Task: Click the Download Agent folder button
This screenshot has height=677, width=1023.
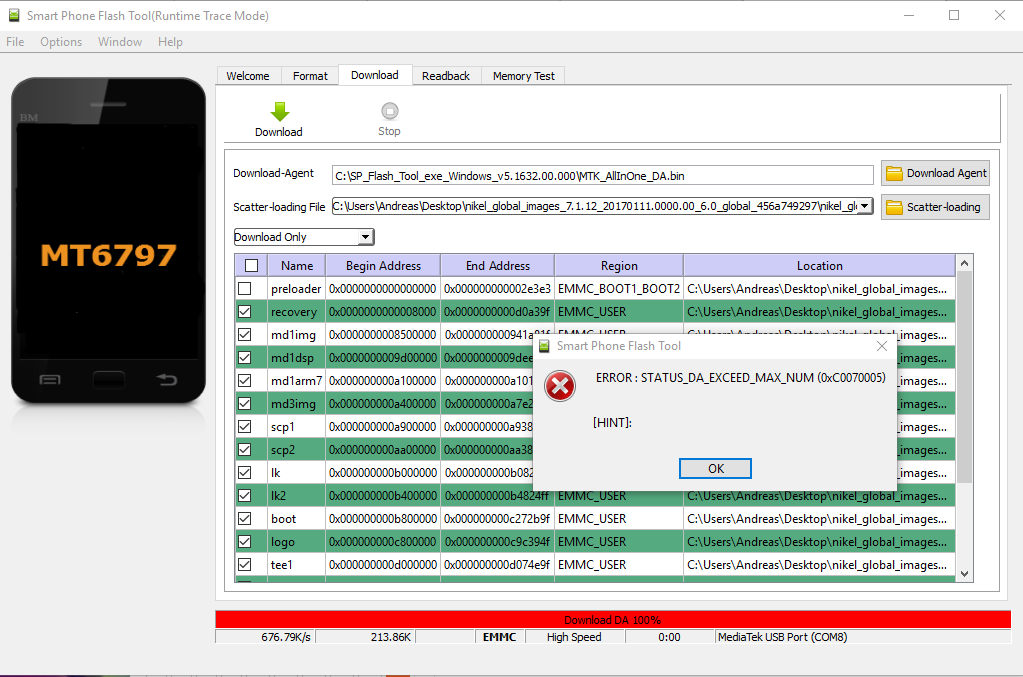Action: coord(935,173)
